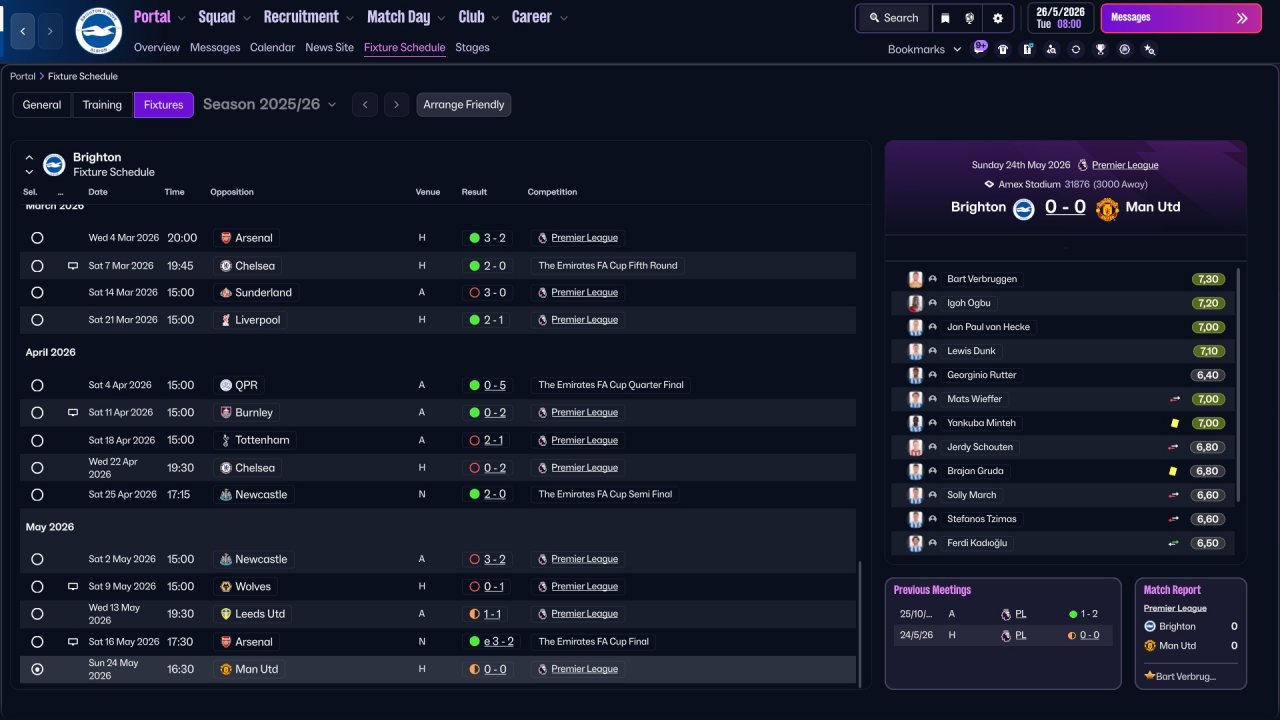Open the world globe icon

click(x=970, y=18)
